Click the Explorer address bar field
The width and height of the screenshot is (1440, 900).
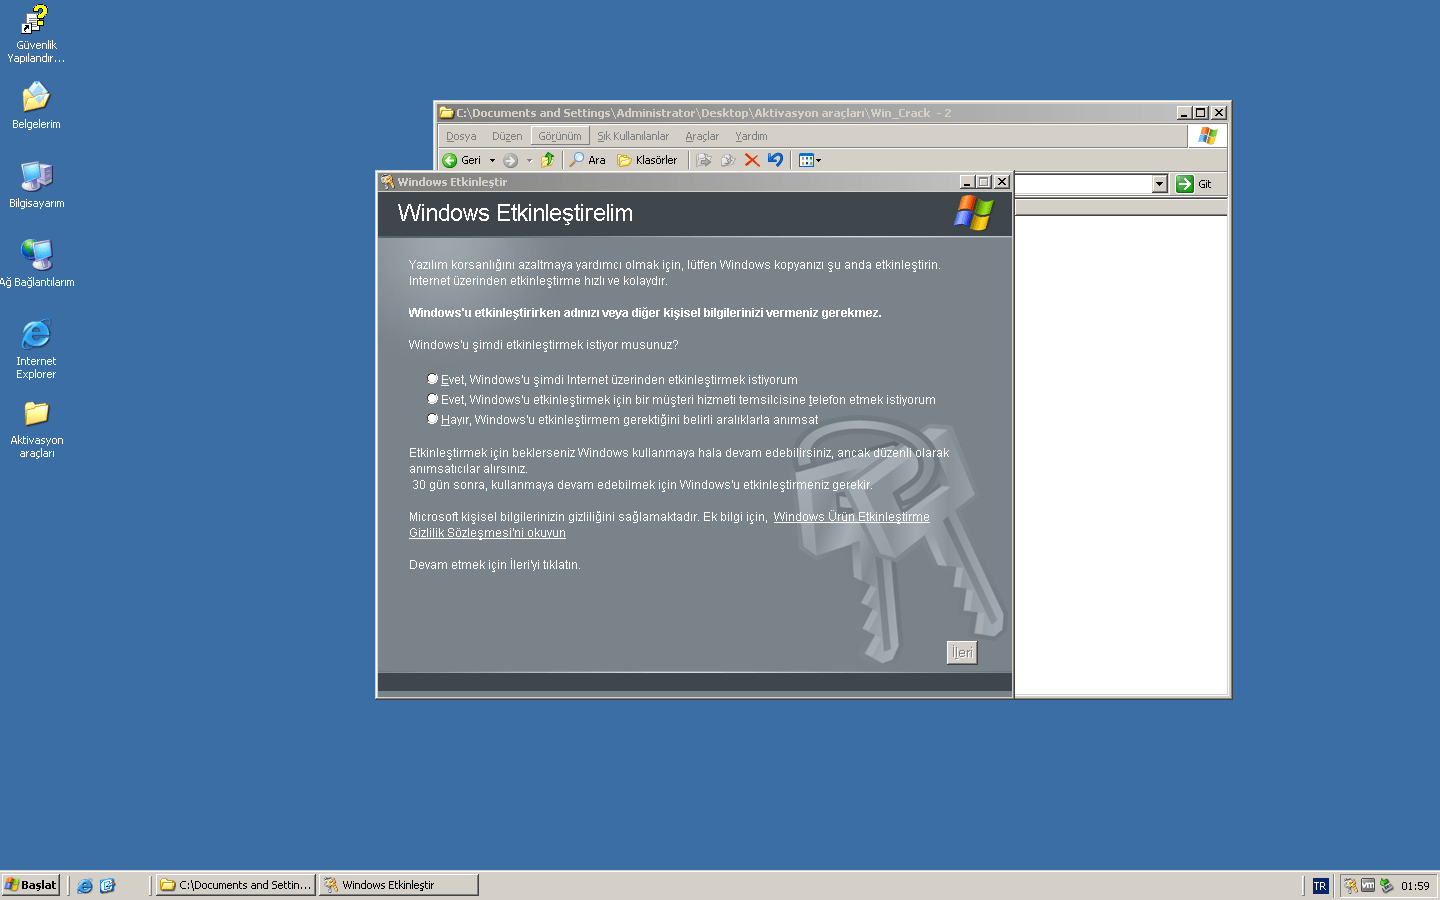(x=1084, y=184)
